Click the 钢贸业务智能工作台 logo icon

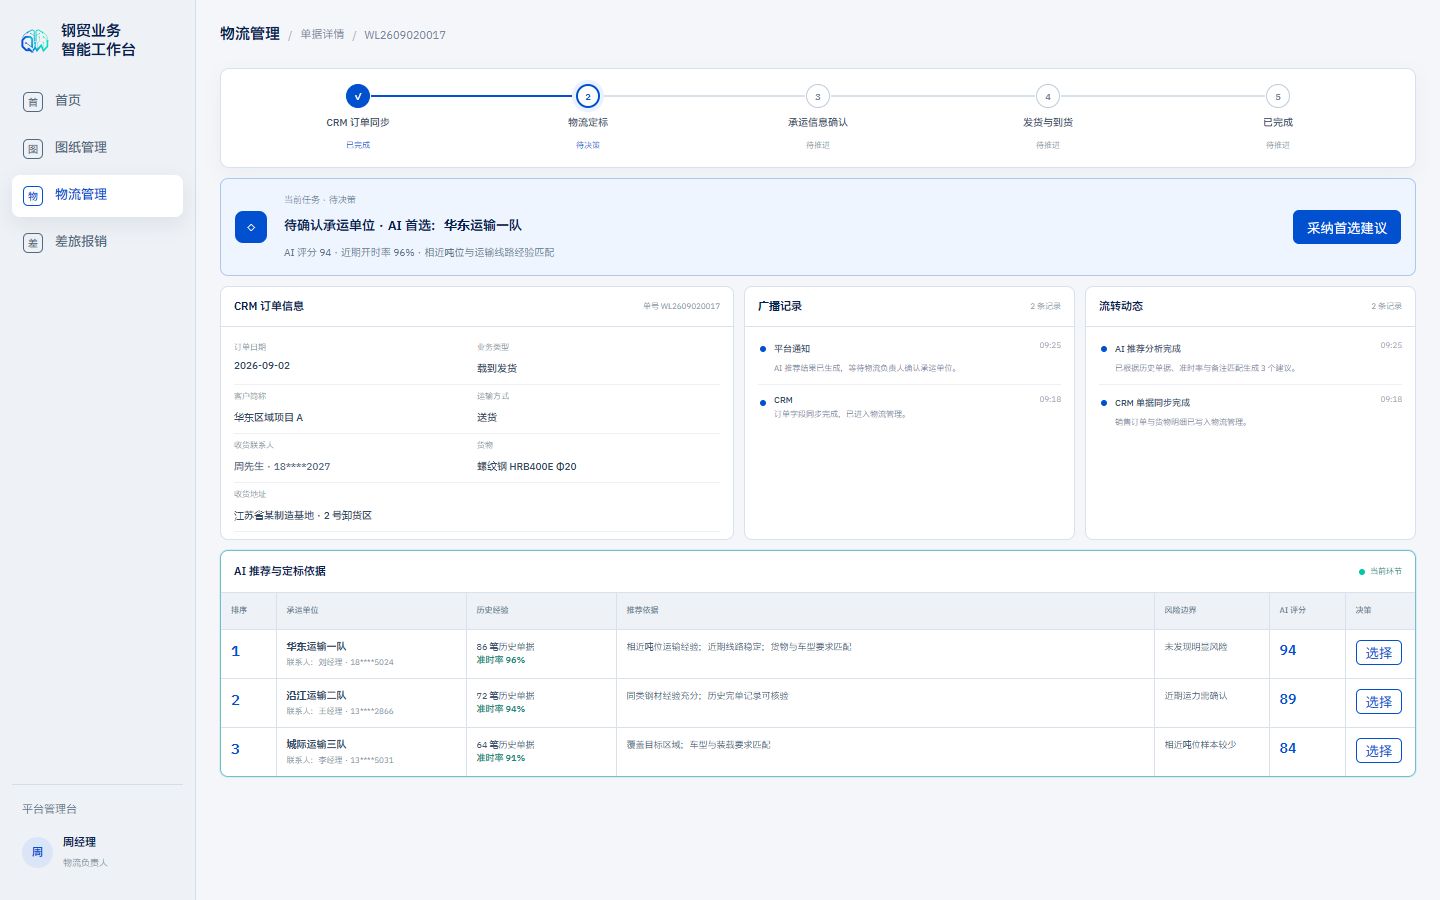[35, 40]
